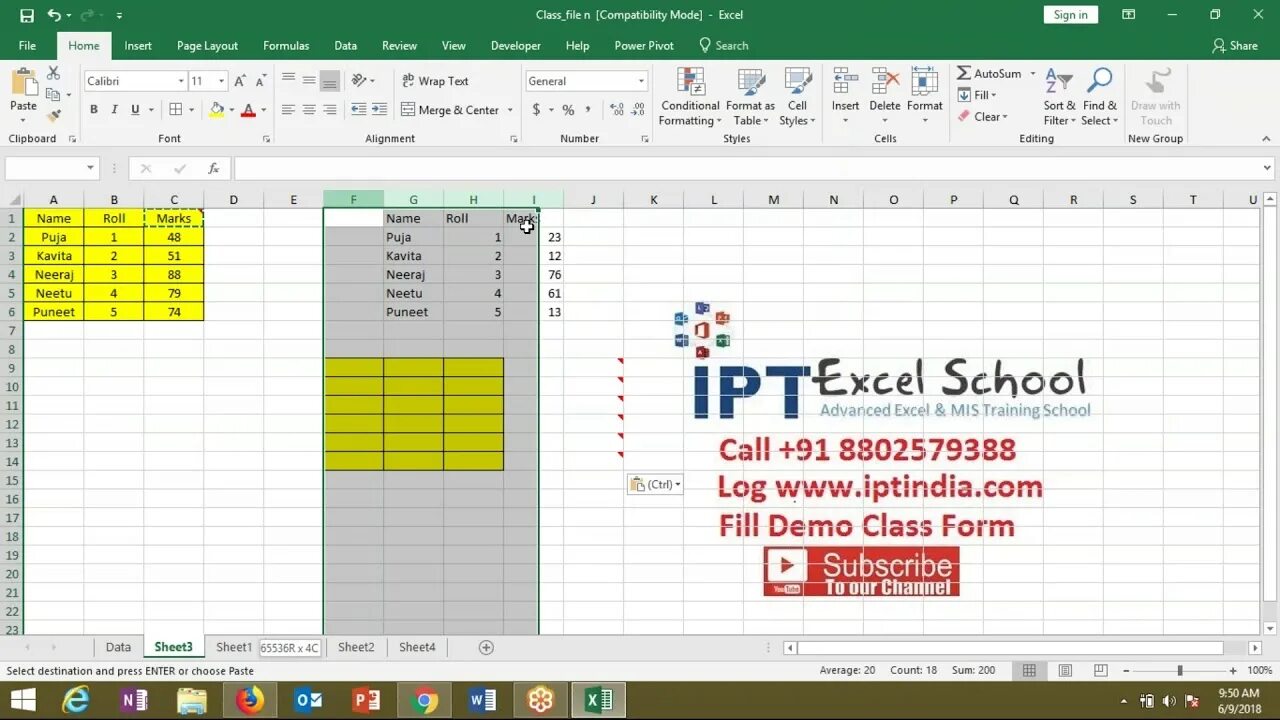Open the Name Box dropdown arrow
The height and width of the screenshot is (720, 1280).
90,169
